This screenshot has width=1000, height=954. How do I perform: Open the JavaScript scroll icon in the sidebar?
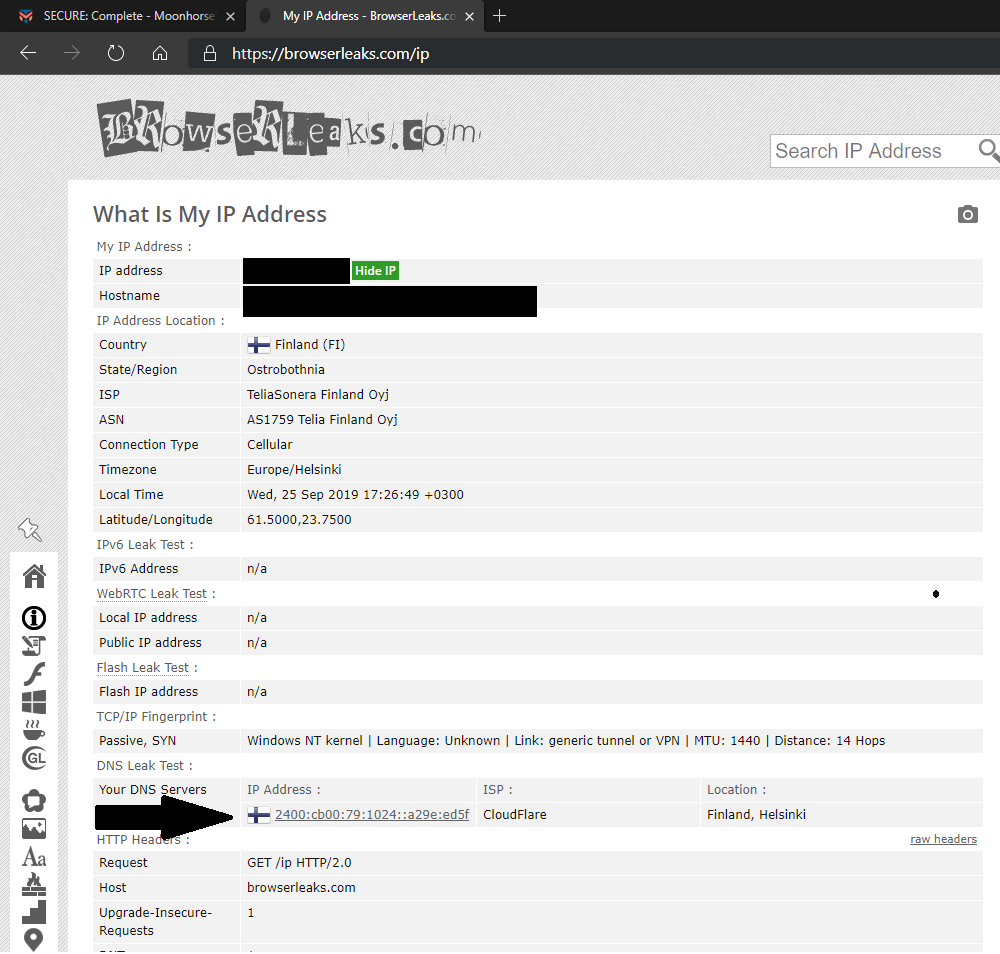click(34, 646)
